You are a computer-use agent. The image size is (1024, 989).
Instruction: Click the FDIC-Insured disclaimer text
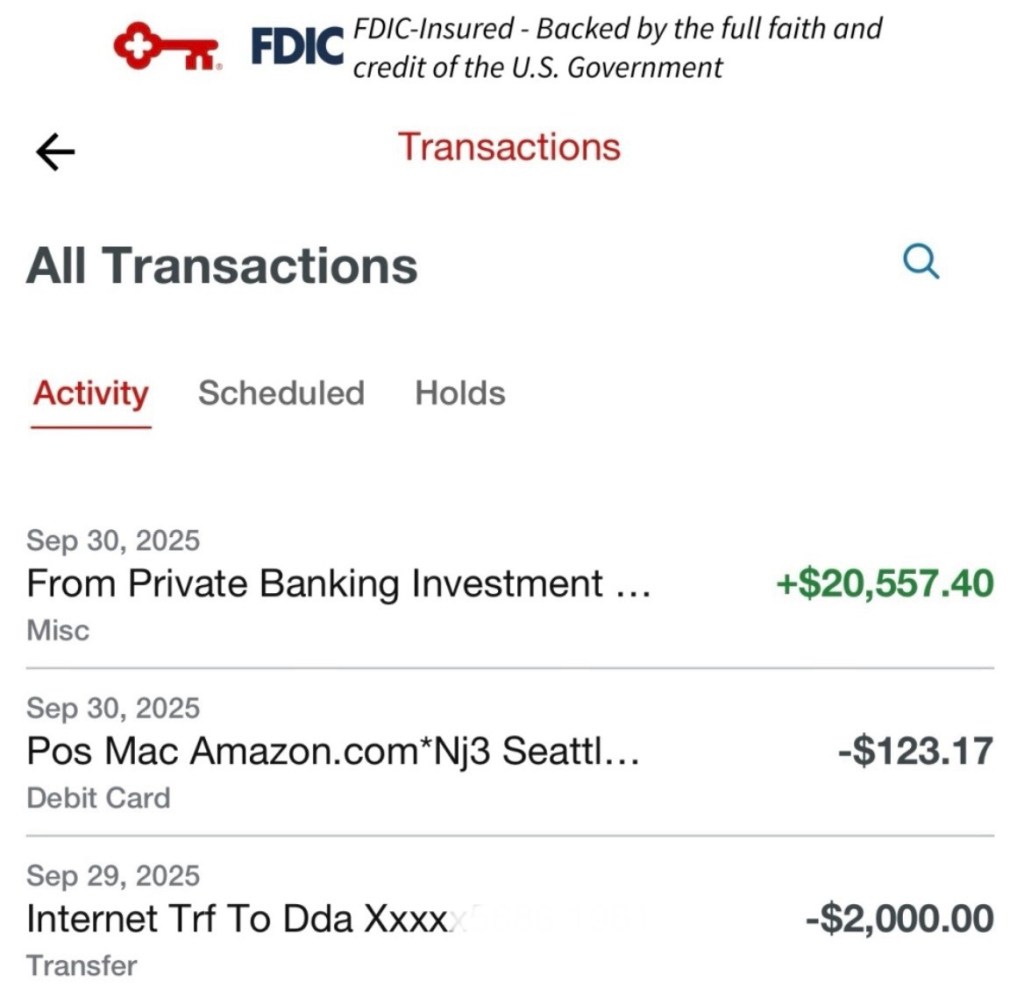click(617, 47)
